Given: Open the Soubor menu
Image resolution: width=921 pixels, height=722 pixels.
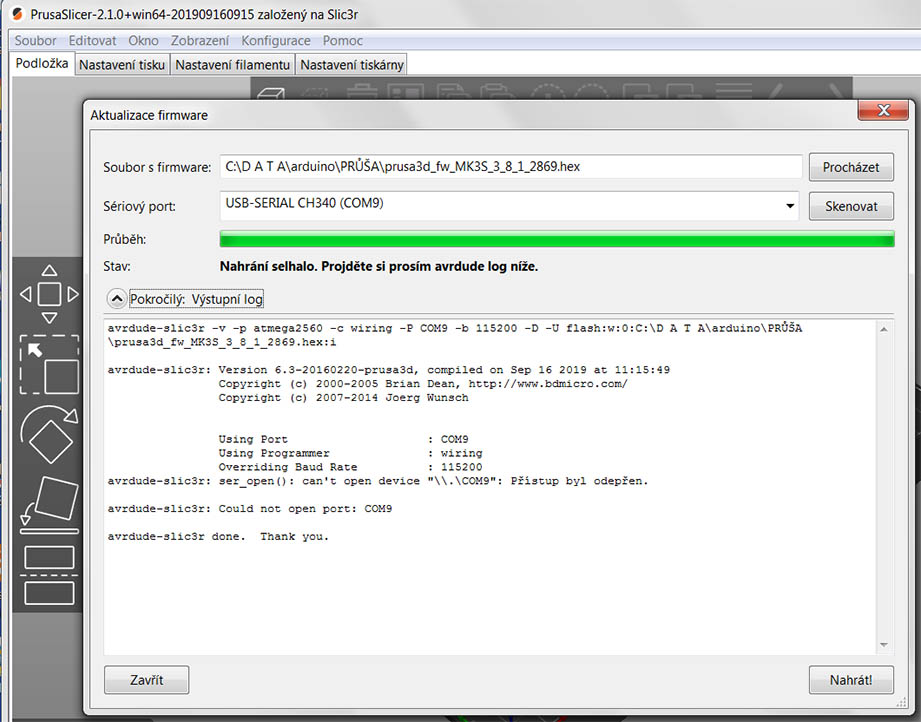Looking at the screenshot, I should click(x=35, y=41).
